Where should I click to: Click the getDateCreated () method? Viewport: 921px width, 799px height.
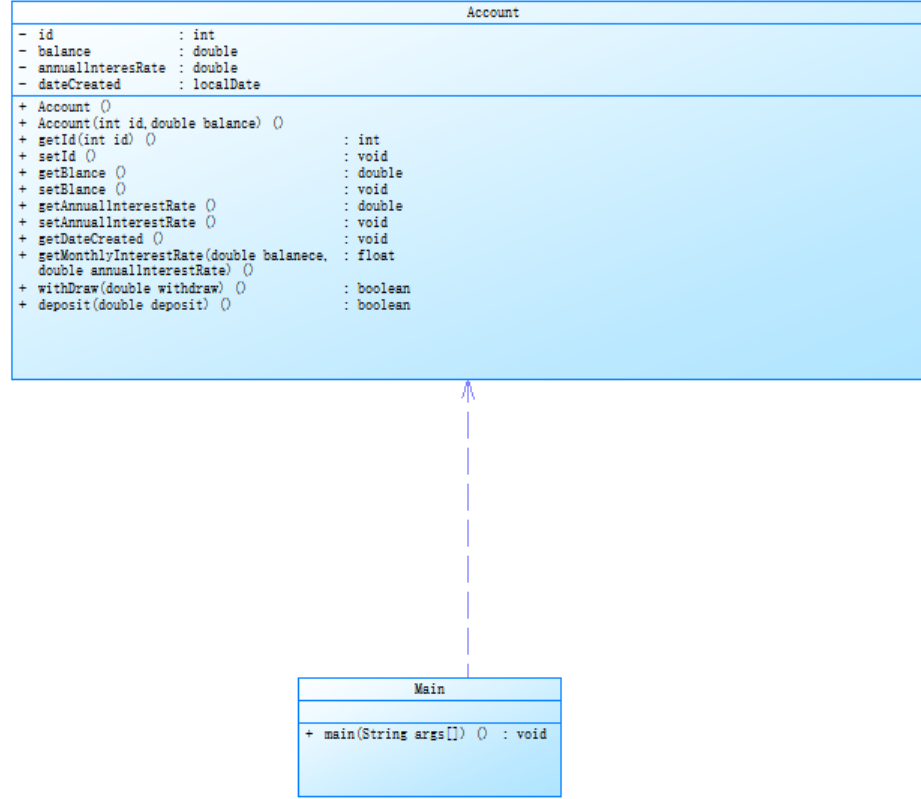[203, 239]
